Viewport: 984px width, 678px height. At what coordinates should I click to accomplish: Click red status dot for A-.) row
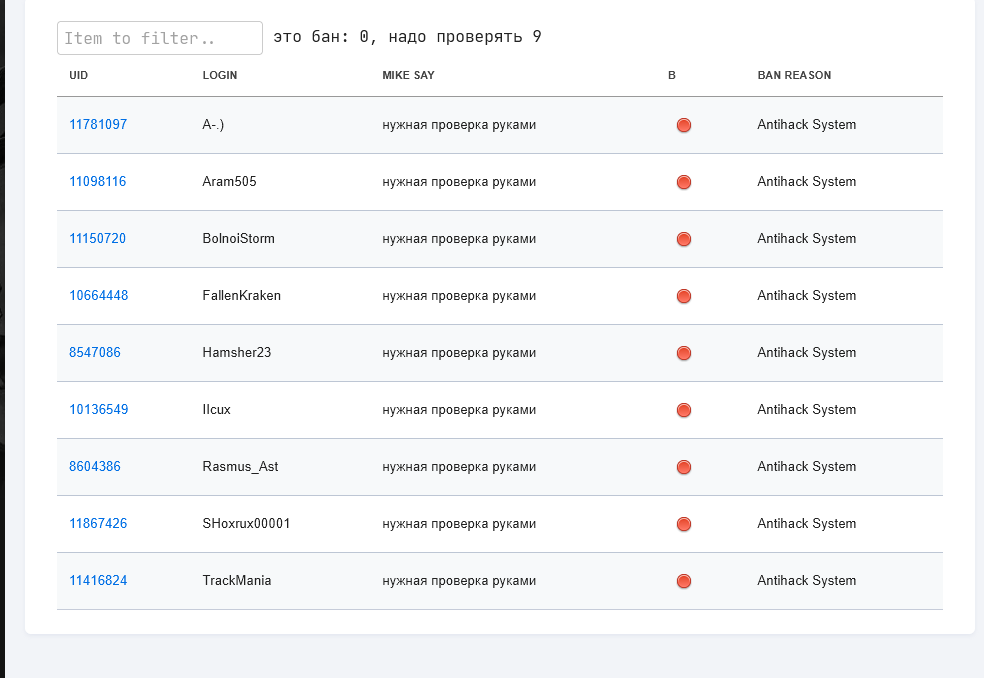point(684,125)
